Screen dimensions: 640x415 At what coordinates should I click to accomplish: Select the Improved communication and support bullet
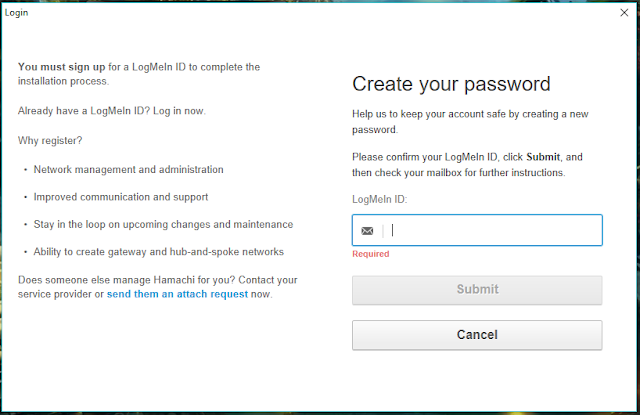pos(121,197)
